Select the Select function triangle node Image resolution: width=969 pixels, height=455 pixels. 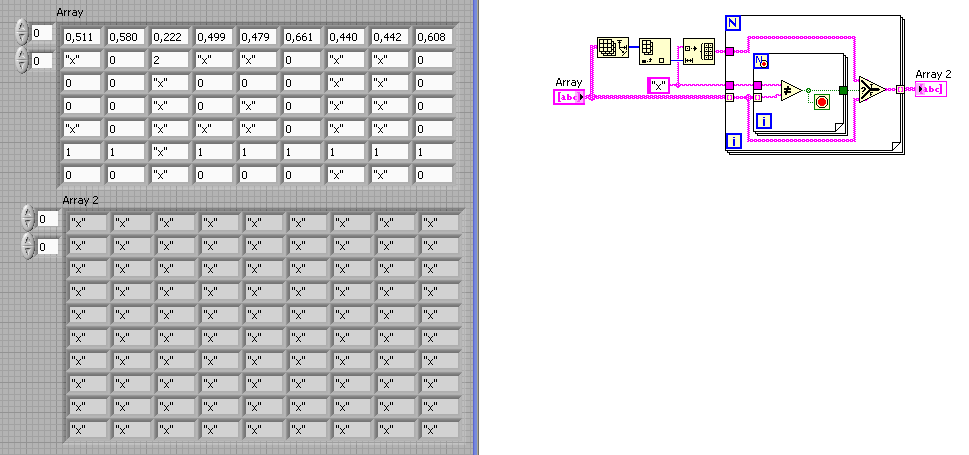tap(872, 90)
